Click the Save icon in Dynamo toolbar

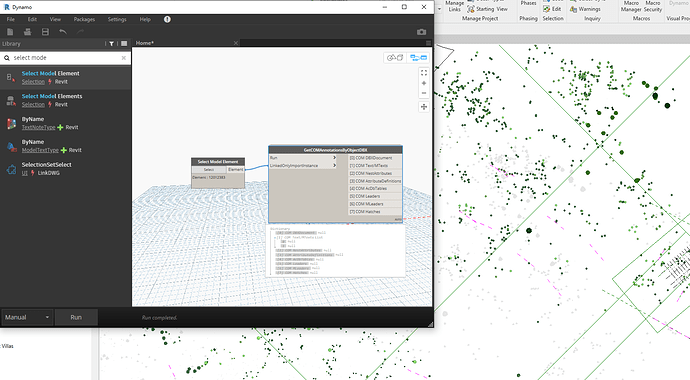(x=45, y=32)
